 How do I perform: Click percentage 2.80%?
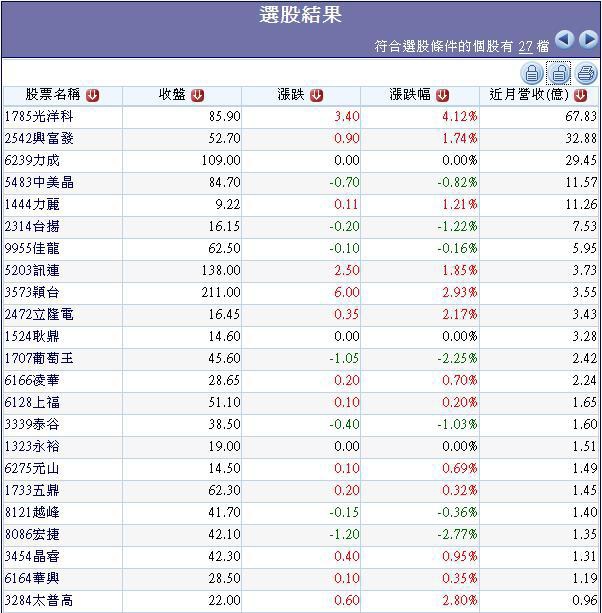click(460, 600)
